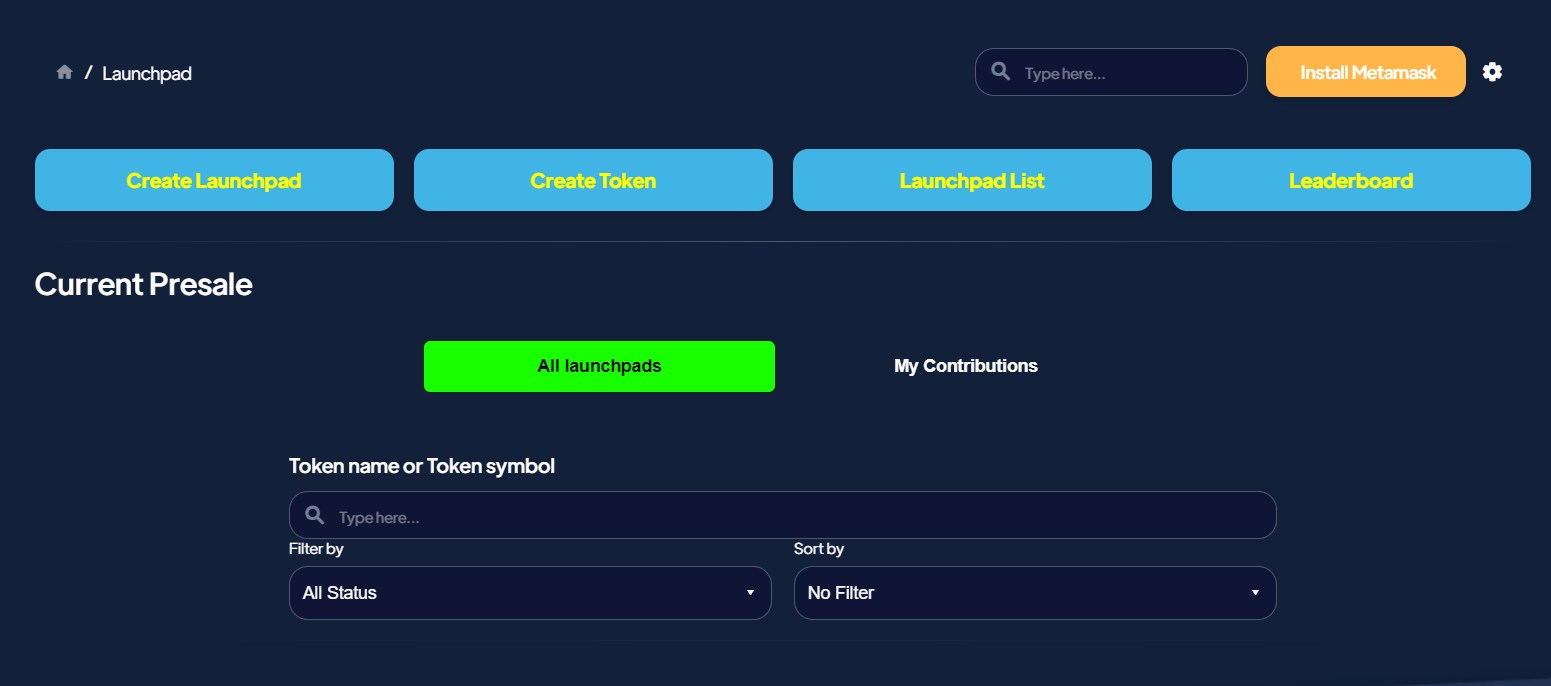Click the Token name or Token symbol label

pos(422,466)
